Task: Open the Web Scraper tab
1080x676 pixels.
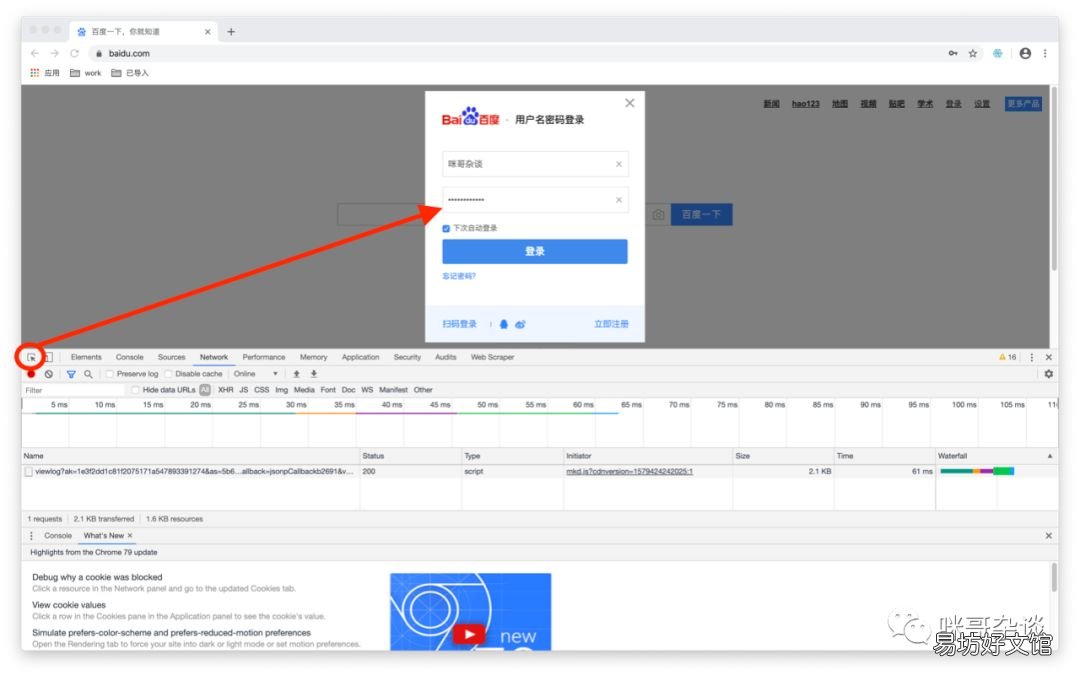Action: pyautogui.click(x=492, y=357)
